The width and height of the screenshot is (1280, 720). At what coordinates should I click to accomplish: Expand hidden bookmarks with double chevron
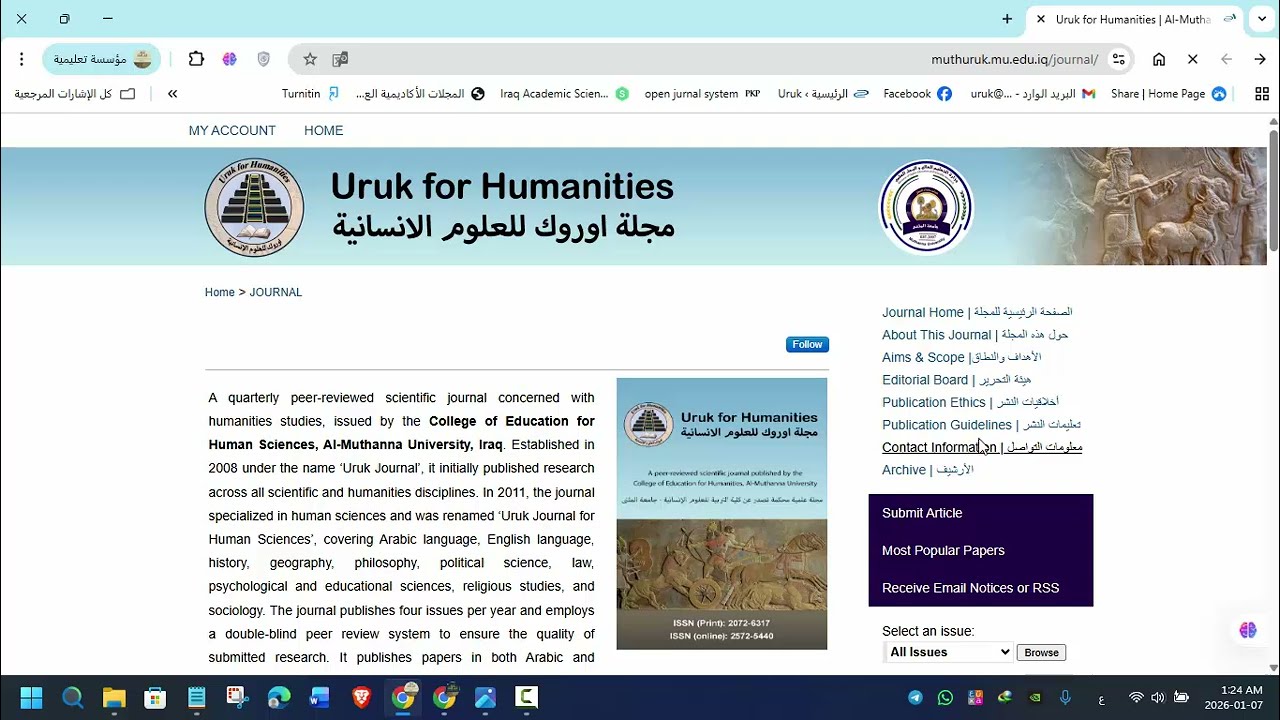173,94
